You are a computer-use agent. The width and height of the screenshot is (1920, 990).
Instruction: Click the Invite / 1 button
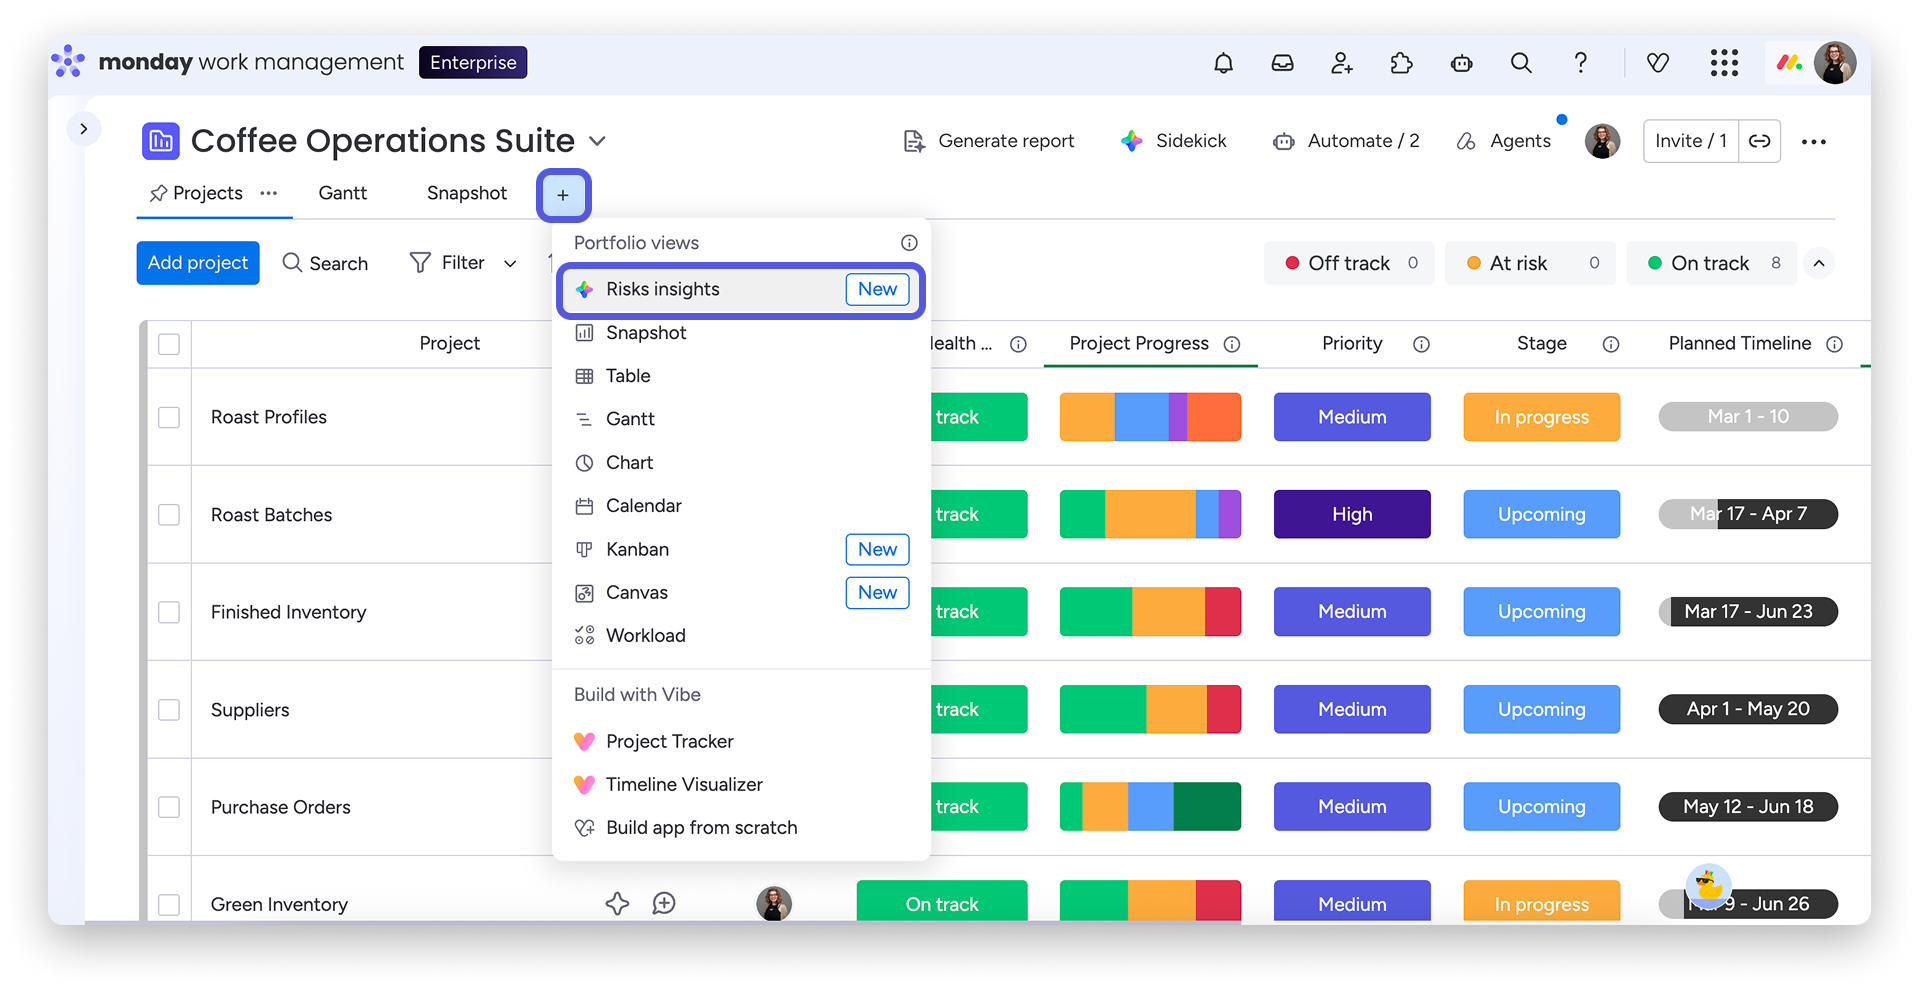pos(1691,141)
